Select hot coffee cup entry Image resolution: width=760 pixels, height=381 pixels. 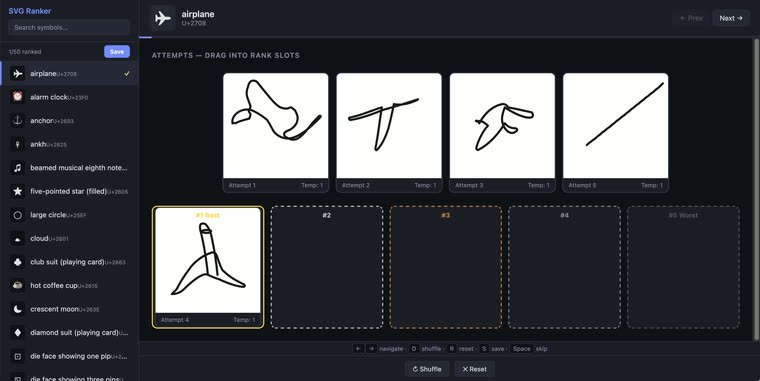tap(69, 286)
